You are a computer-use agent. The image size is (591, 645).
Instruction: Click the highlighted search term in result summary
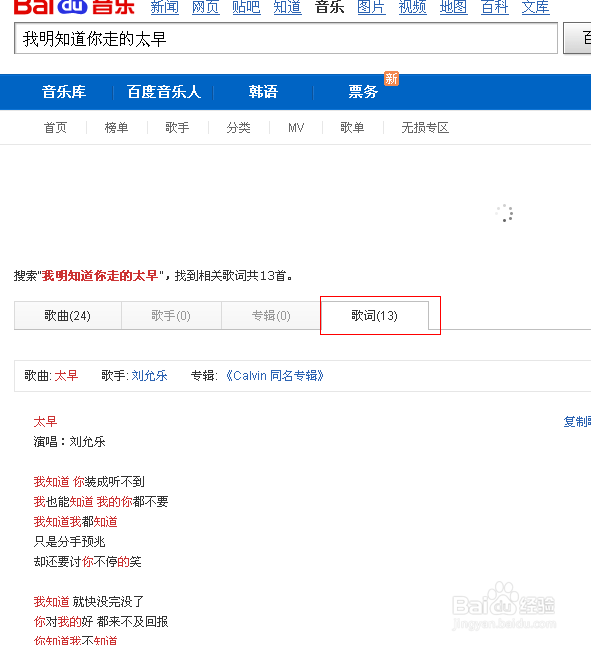tap(100, 276)
